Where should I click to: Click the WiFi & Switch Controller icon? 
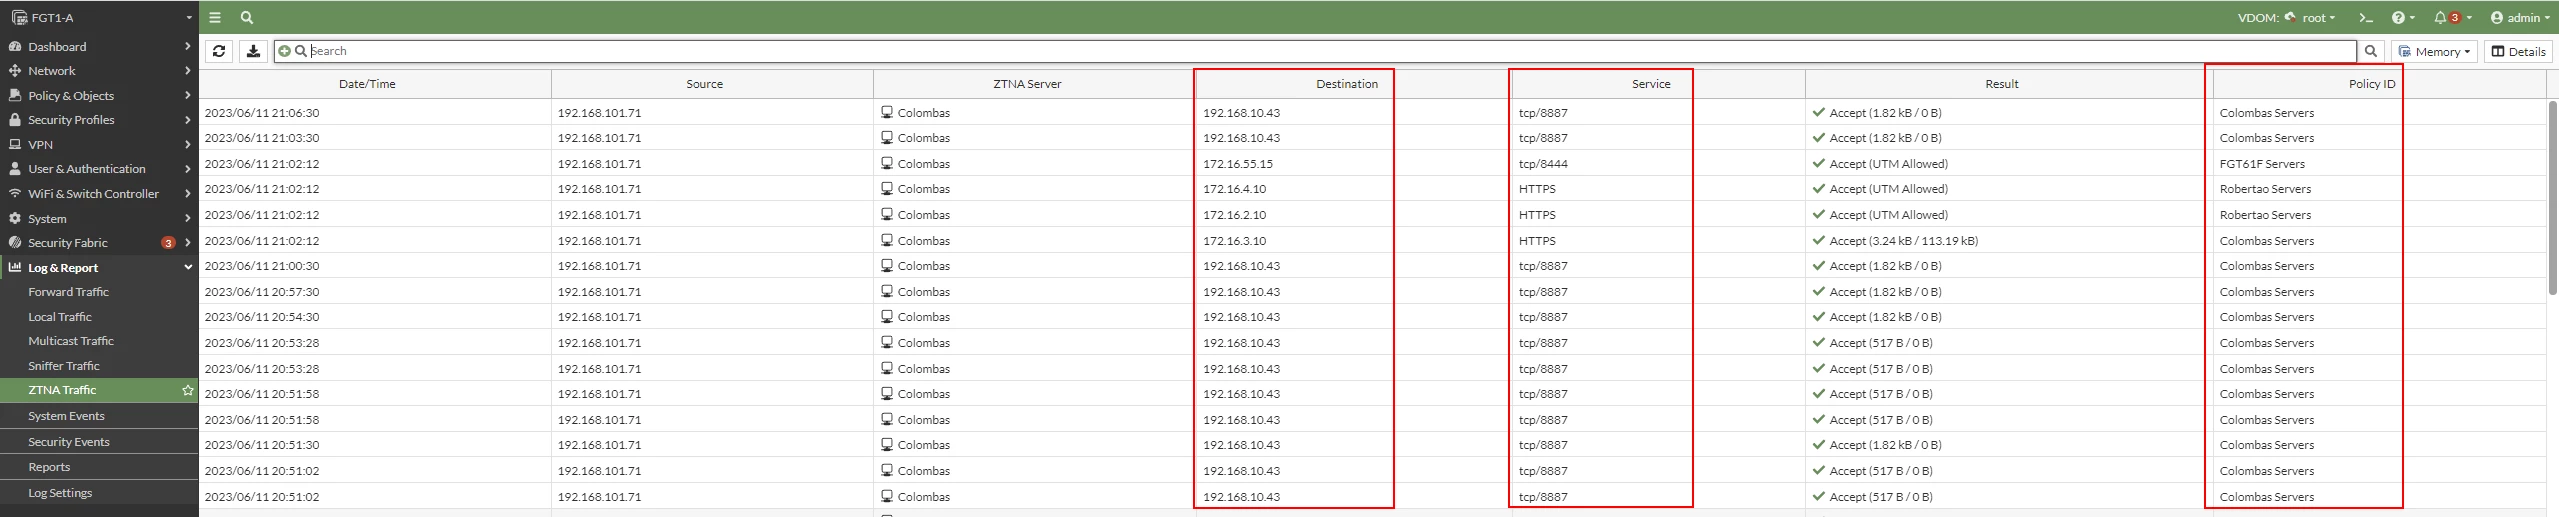(x=15, y=193)
